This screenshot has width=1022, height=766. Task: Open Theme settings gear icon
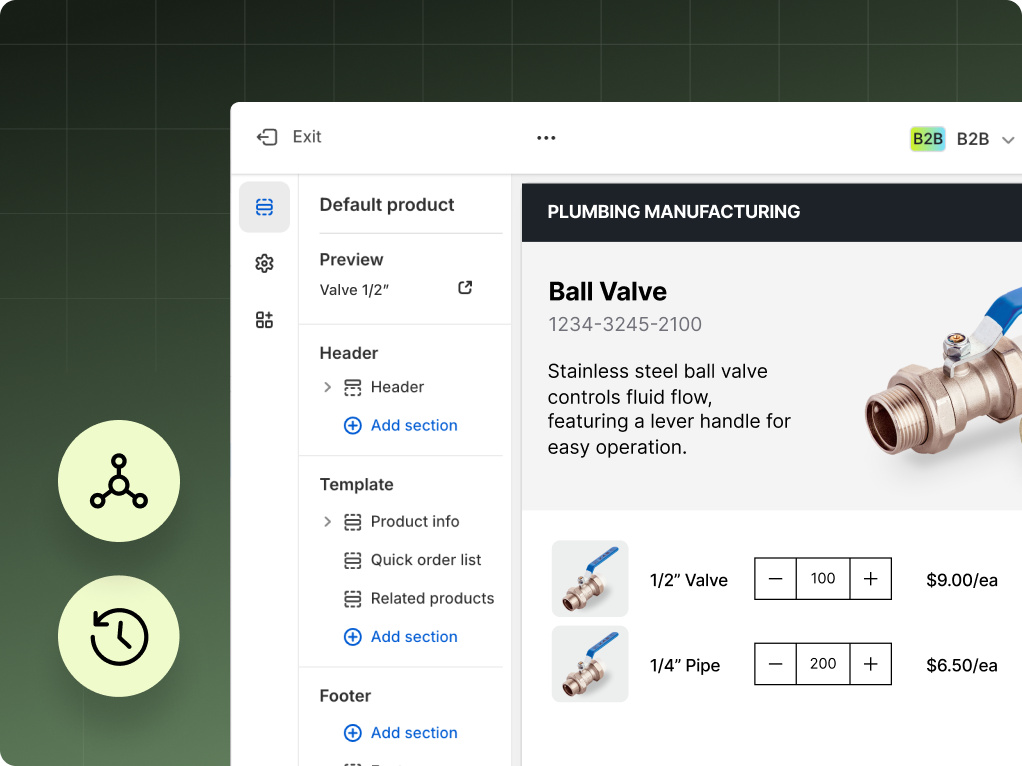264,263
